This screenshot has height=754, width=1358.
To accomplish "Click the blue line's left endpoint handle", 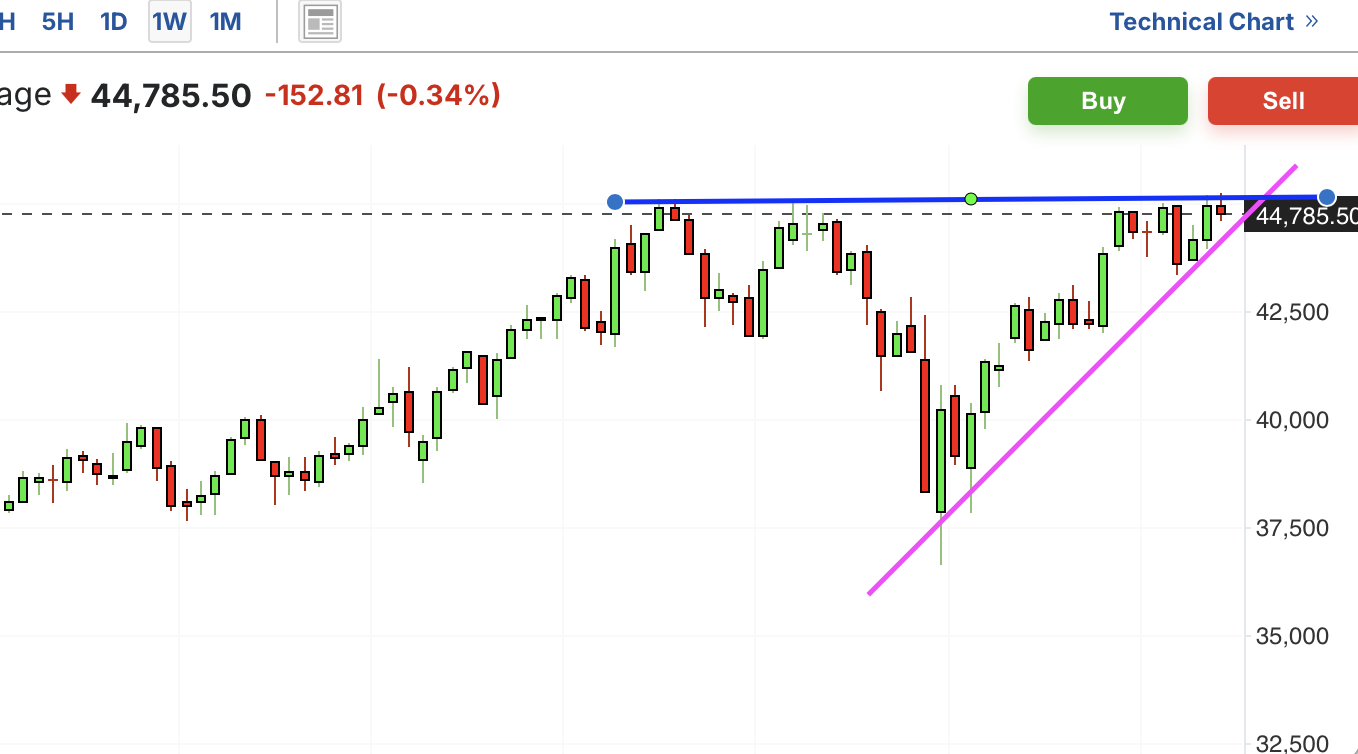I will (615, 202).
